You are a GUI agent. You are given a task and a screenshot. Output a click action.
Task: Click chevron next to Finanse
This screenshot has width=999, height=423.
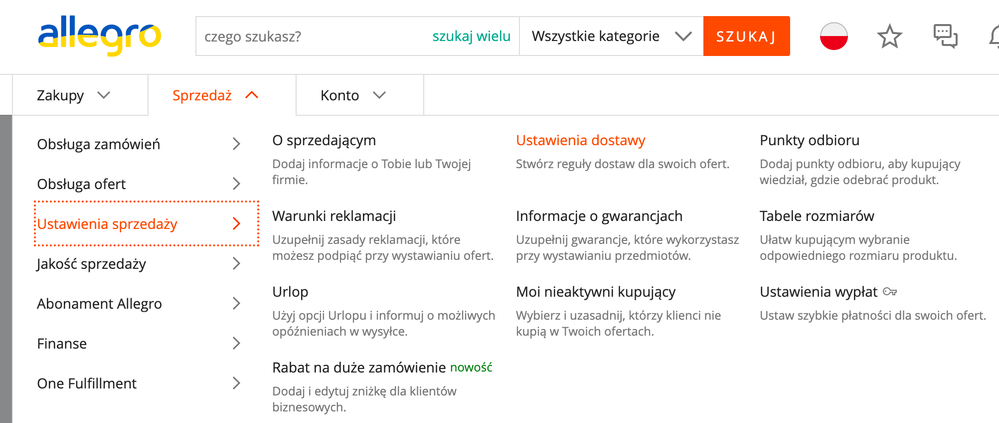click(x=236, y=343)
